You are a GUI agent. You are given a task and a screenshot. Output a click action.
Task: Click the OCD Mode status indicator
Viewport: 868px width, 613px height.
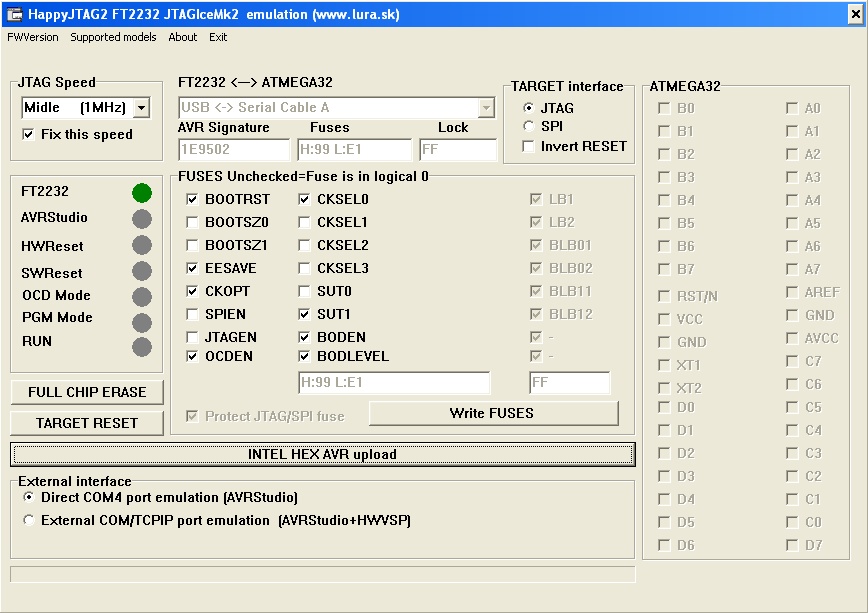(x=142, y=297)
